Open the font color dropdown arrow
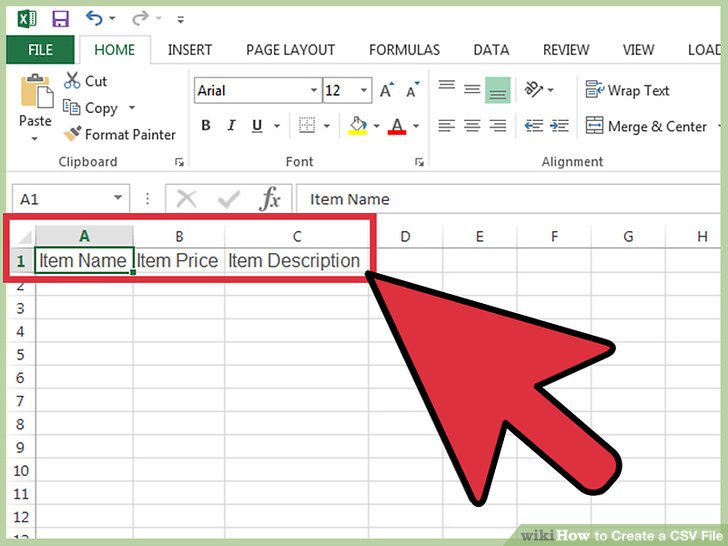Viewport: 728px width, 546px height. pyautogui.click(x=416, y=126)
